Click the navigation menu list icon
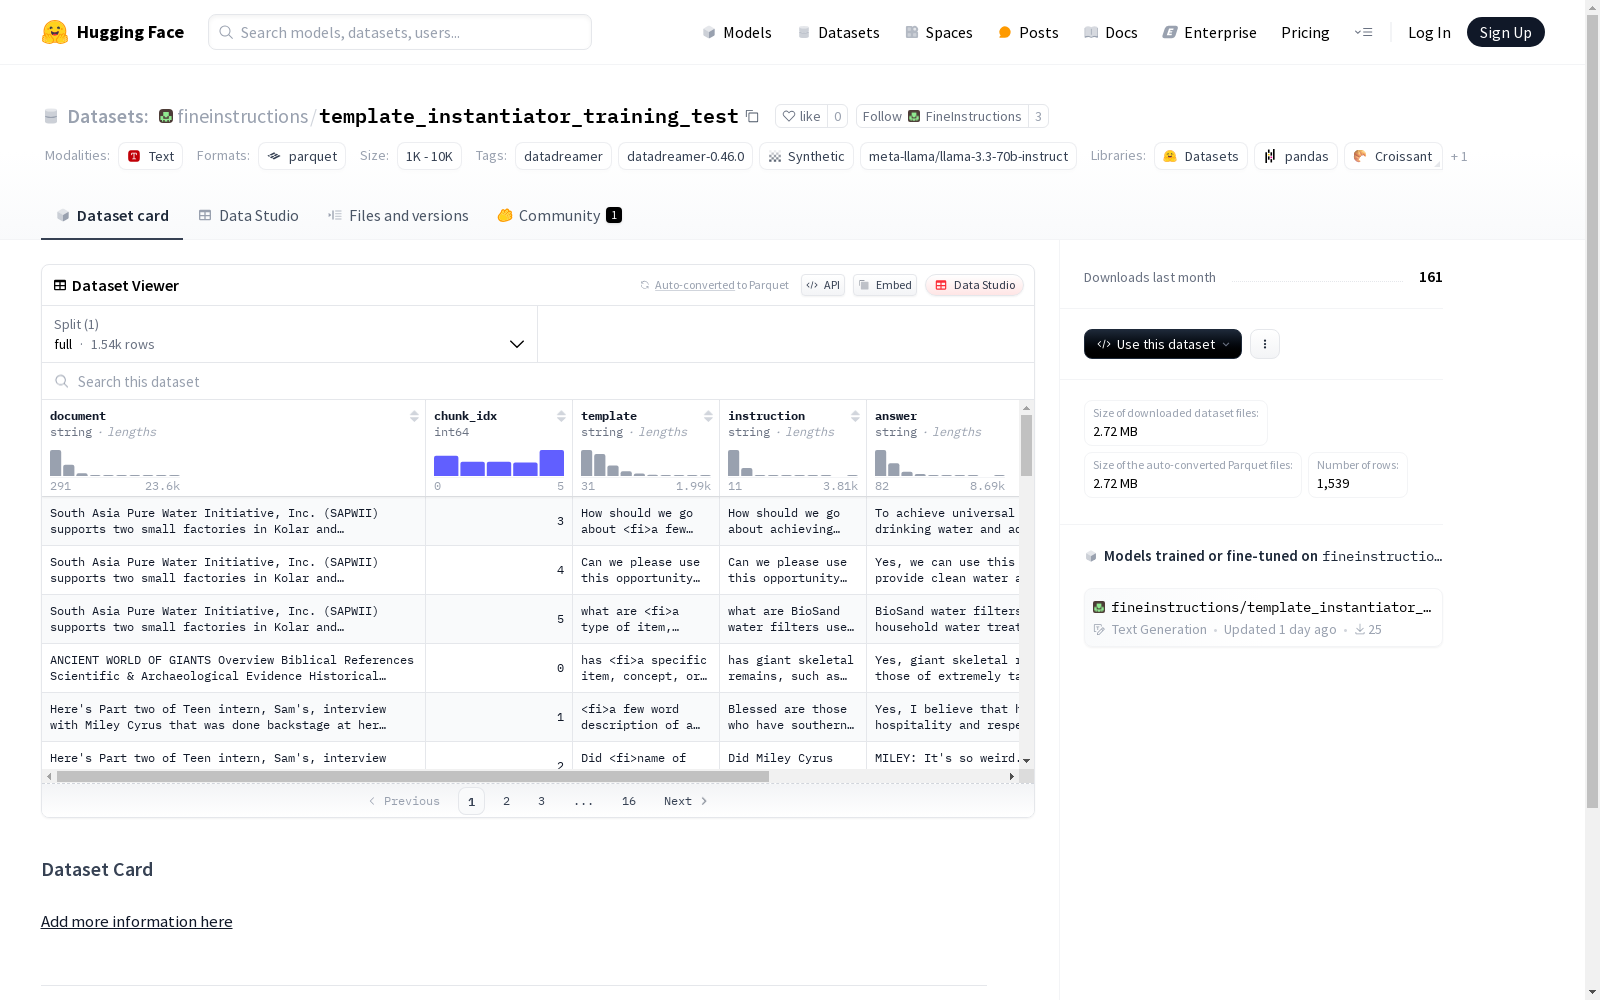Viewport: 1600px width, 1000px height. pos(1363,32)
